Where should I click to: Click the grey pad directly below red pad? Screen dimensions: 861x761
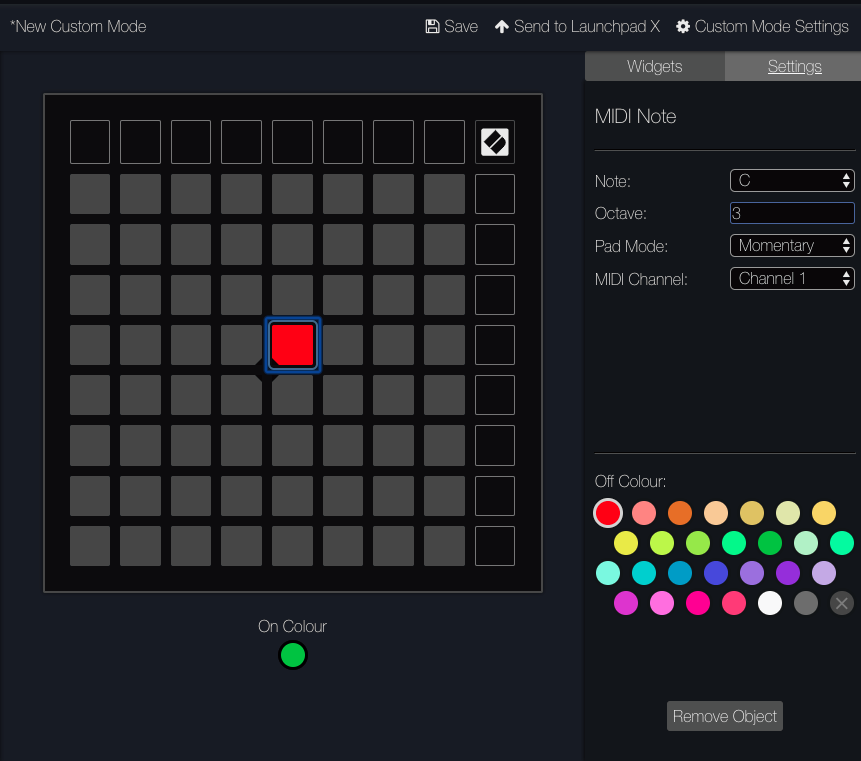(x=293, y=395)
